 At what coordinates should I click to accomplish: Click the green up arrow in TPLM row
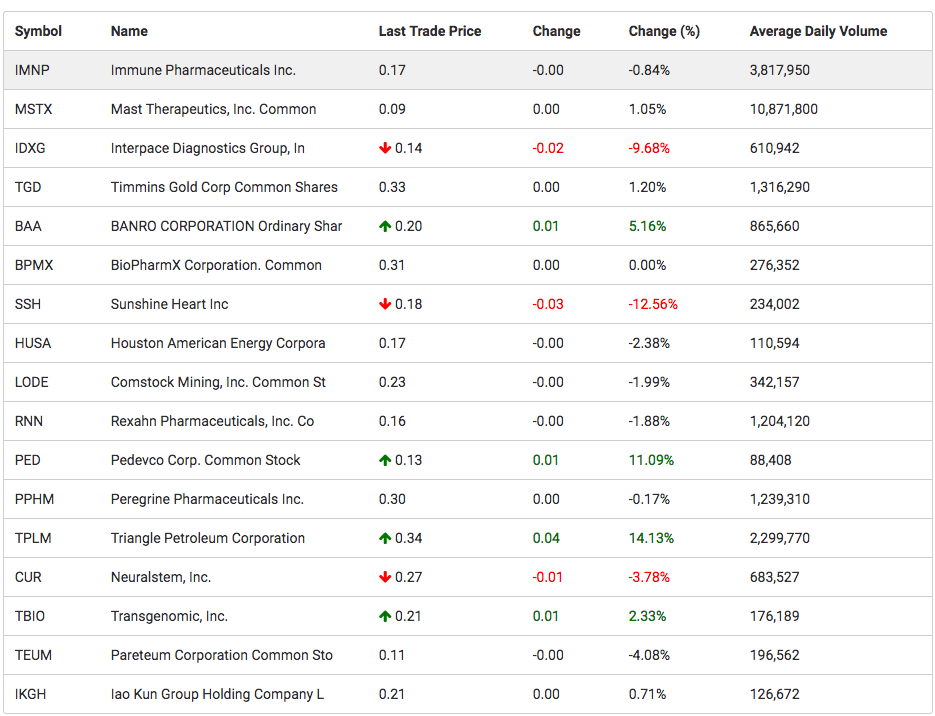pos(385,538)
